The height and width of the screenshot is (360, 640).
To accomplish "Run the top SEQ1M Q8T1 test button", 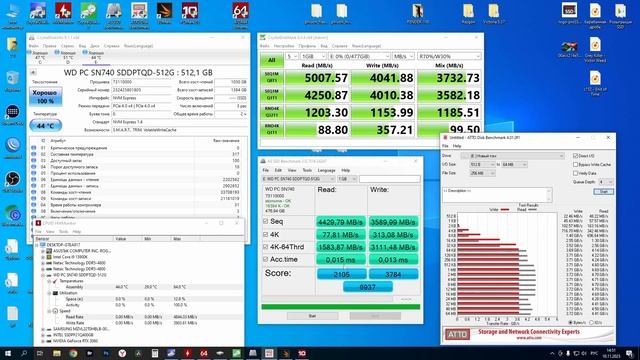I will pyautogui.click(x=271, y=78).
